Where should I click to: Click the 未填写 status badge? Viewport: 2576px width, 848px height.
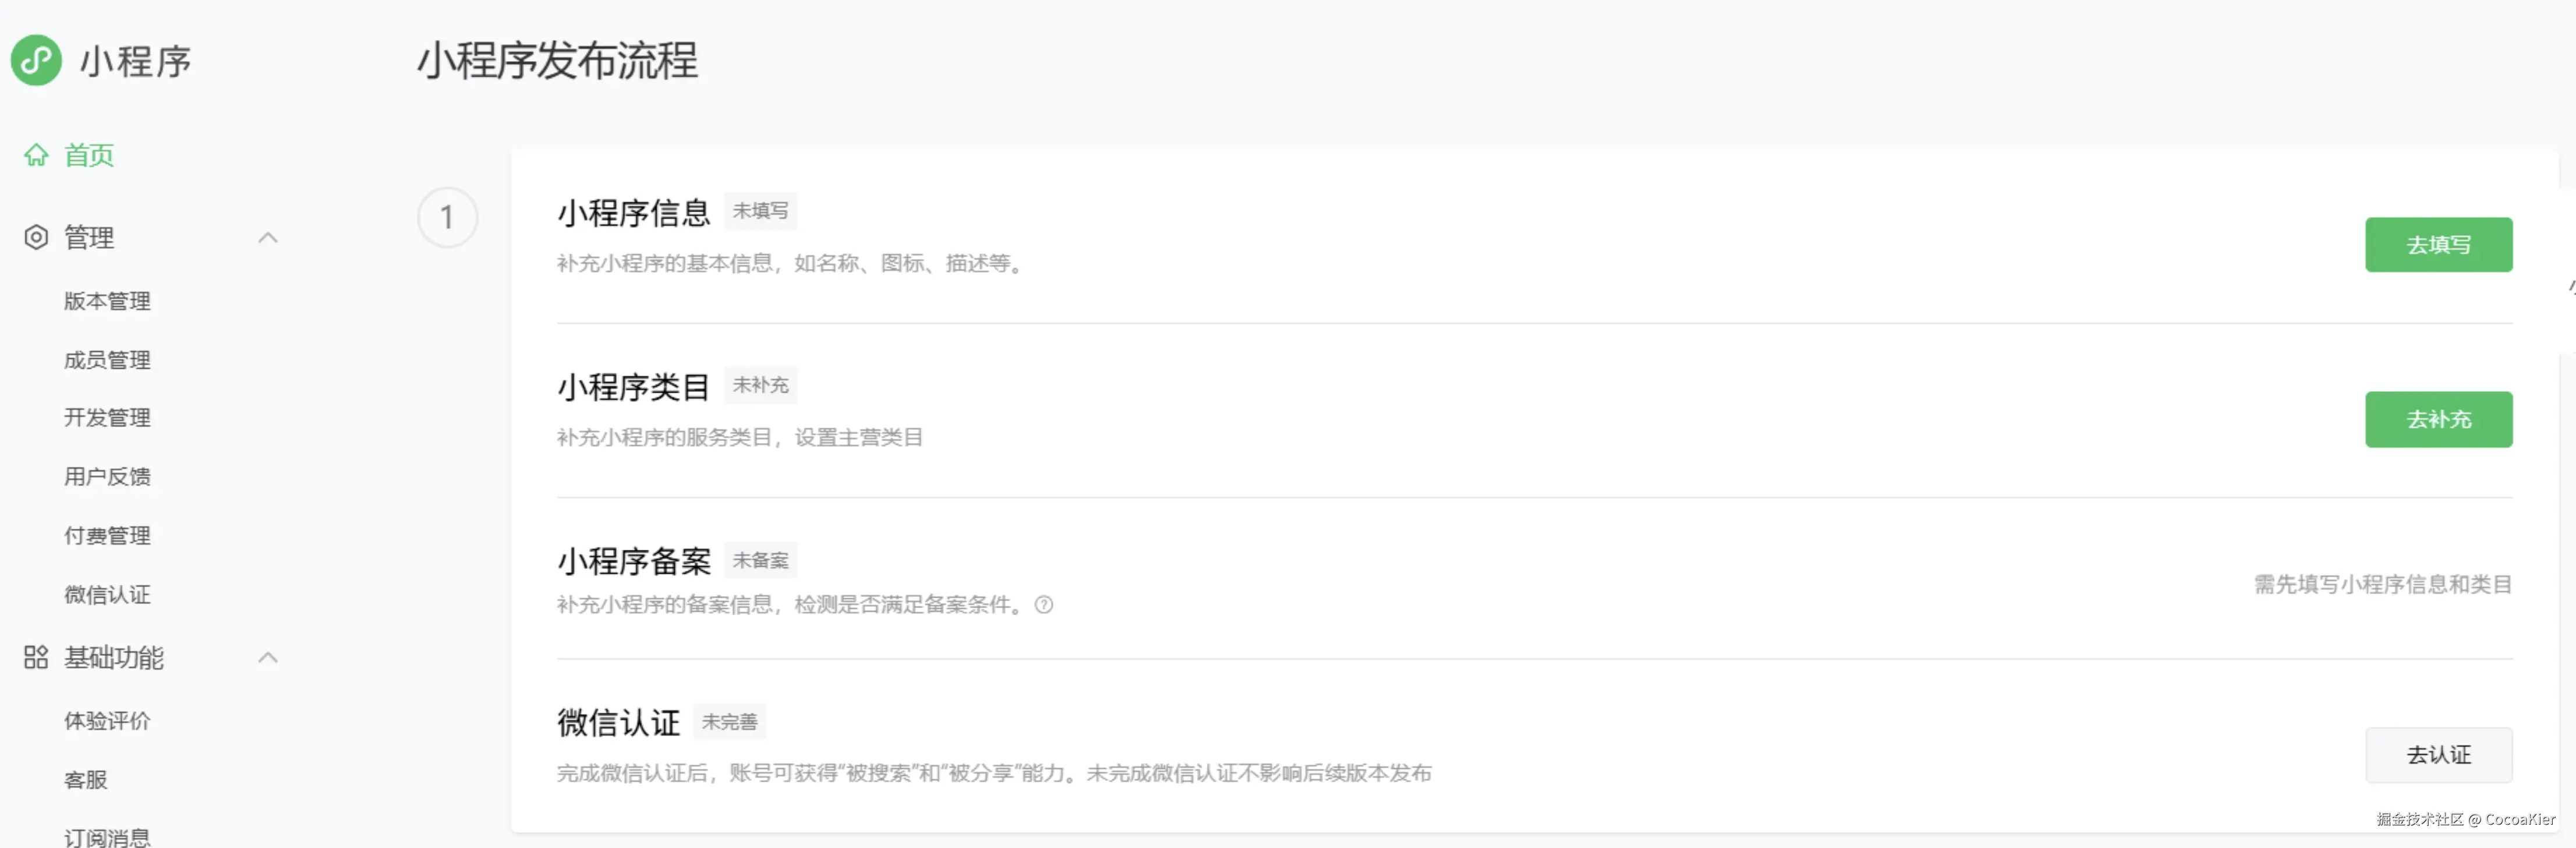pyautogui.click(x=760, y=210)
